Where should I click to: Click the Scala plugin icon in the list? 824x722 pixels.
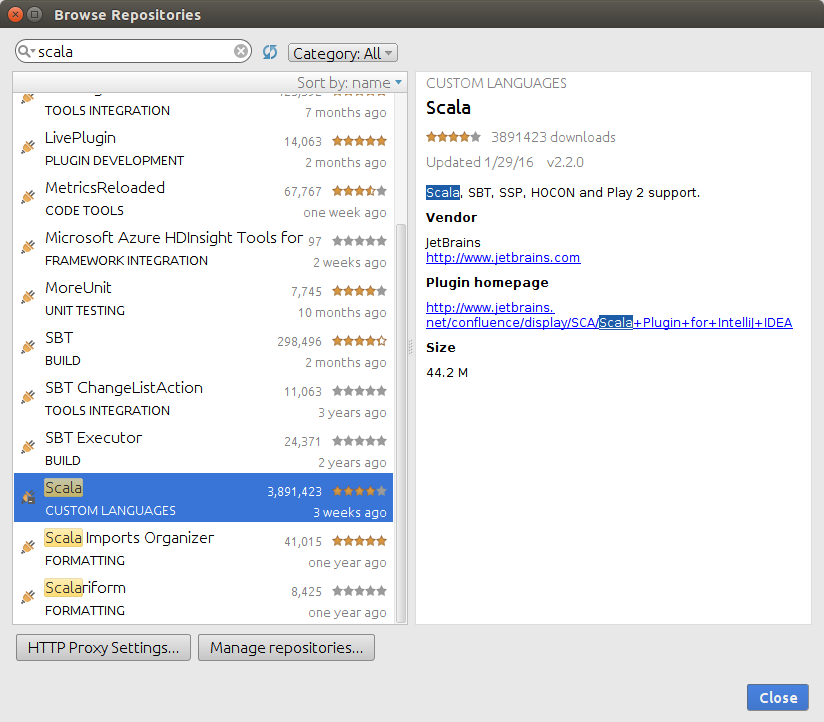27,496
